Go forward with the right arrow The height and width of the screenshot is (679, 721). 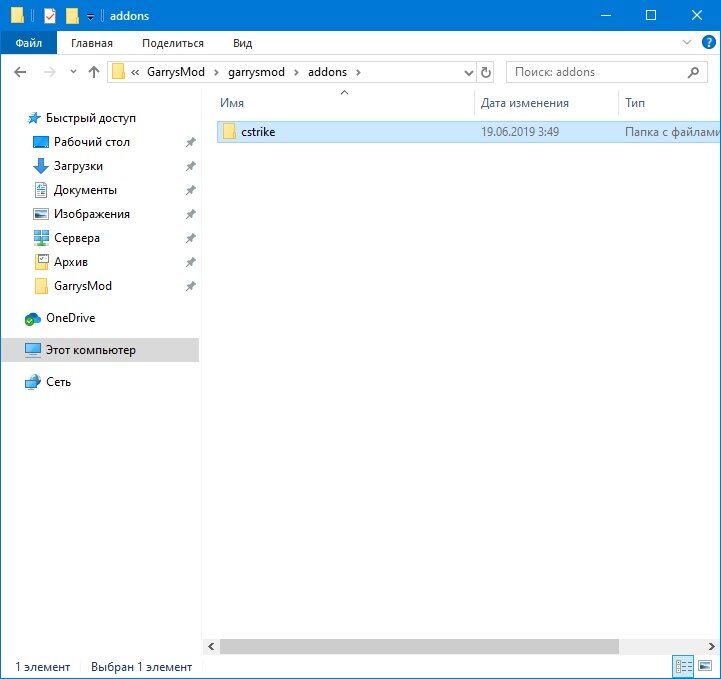click(50, 72)
